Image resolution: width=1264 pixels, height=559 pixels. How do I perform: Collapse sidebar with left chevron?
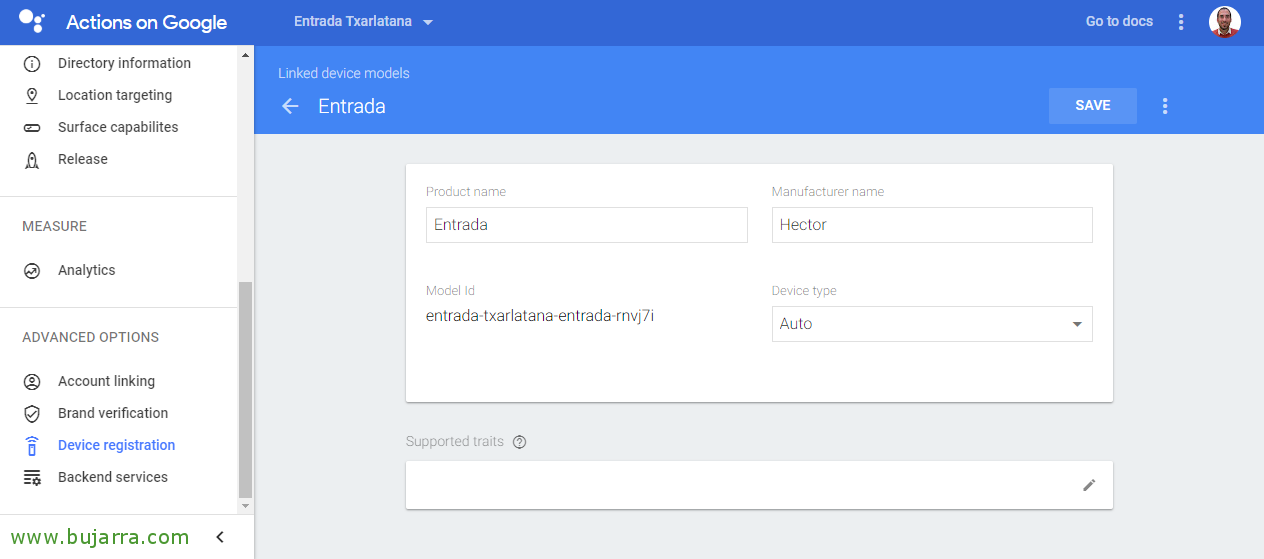[220, 537]
